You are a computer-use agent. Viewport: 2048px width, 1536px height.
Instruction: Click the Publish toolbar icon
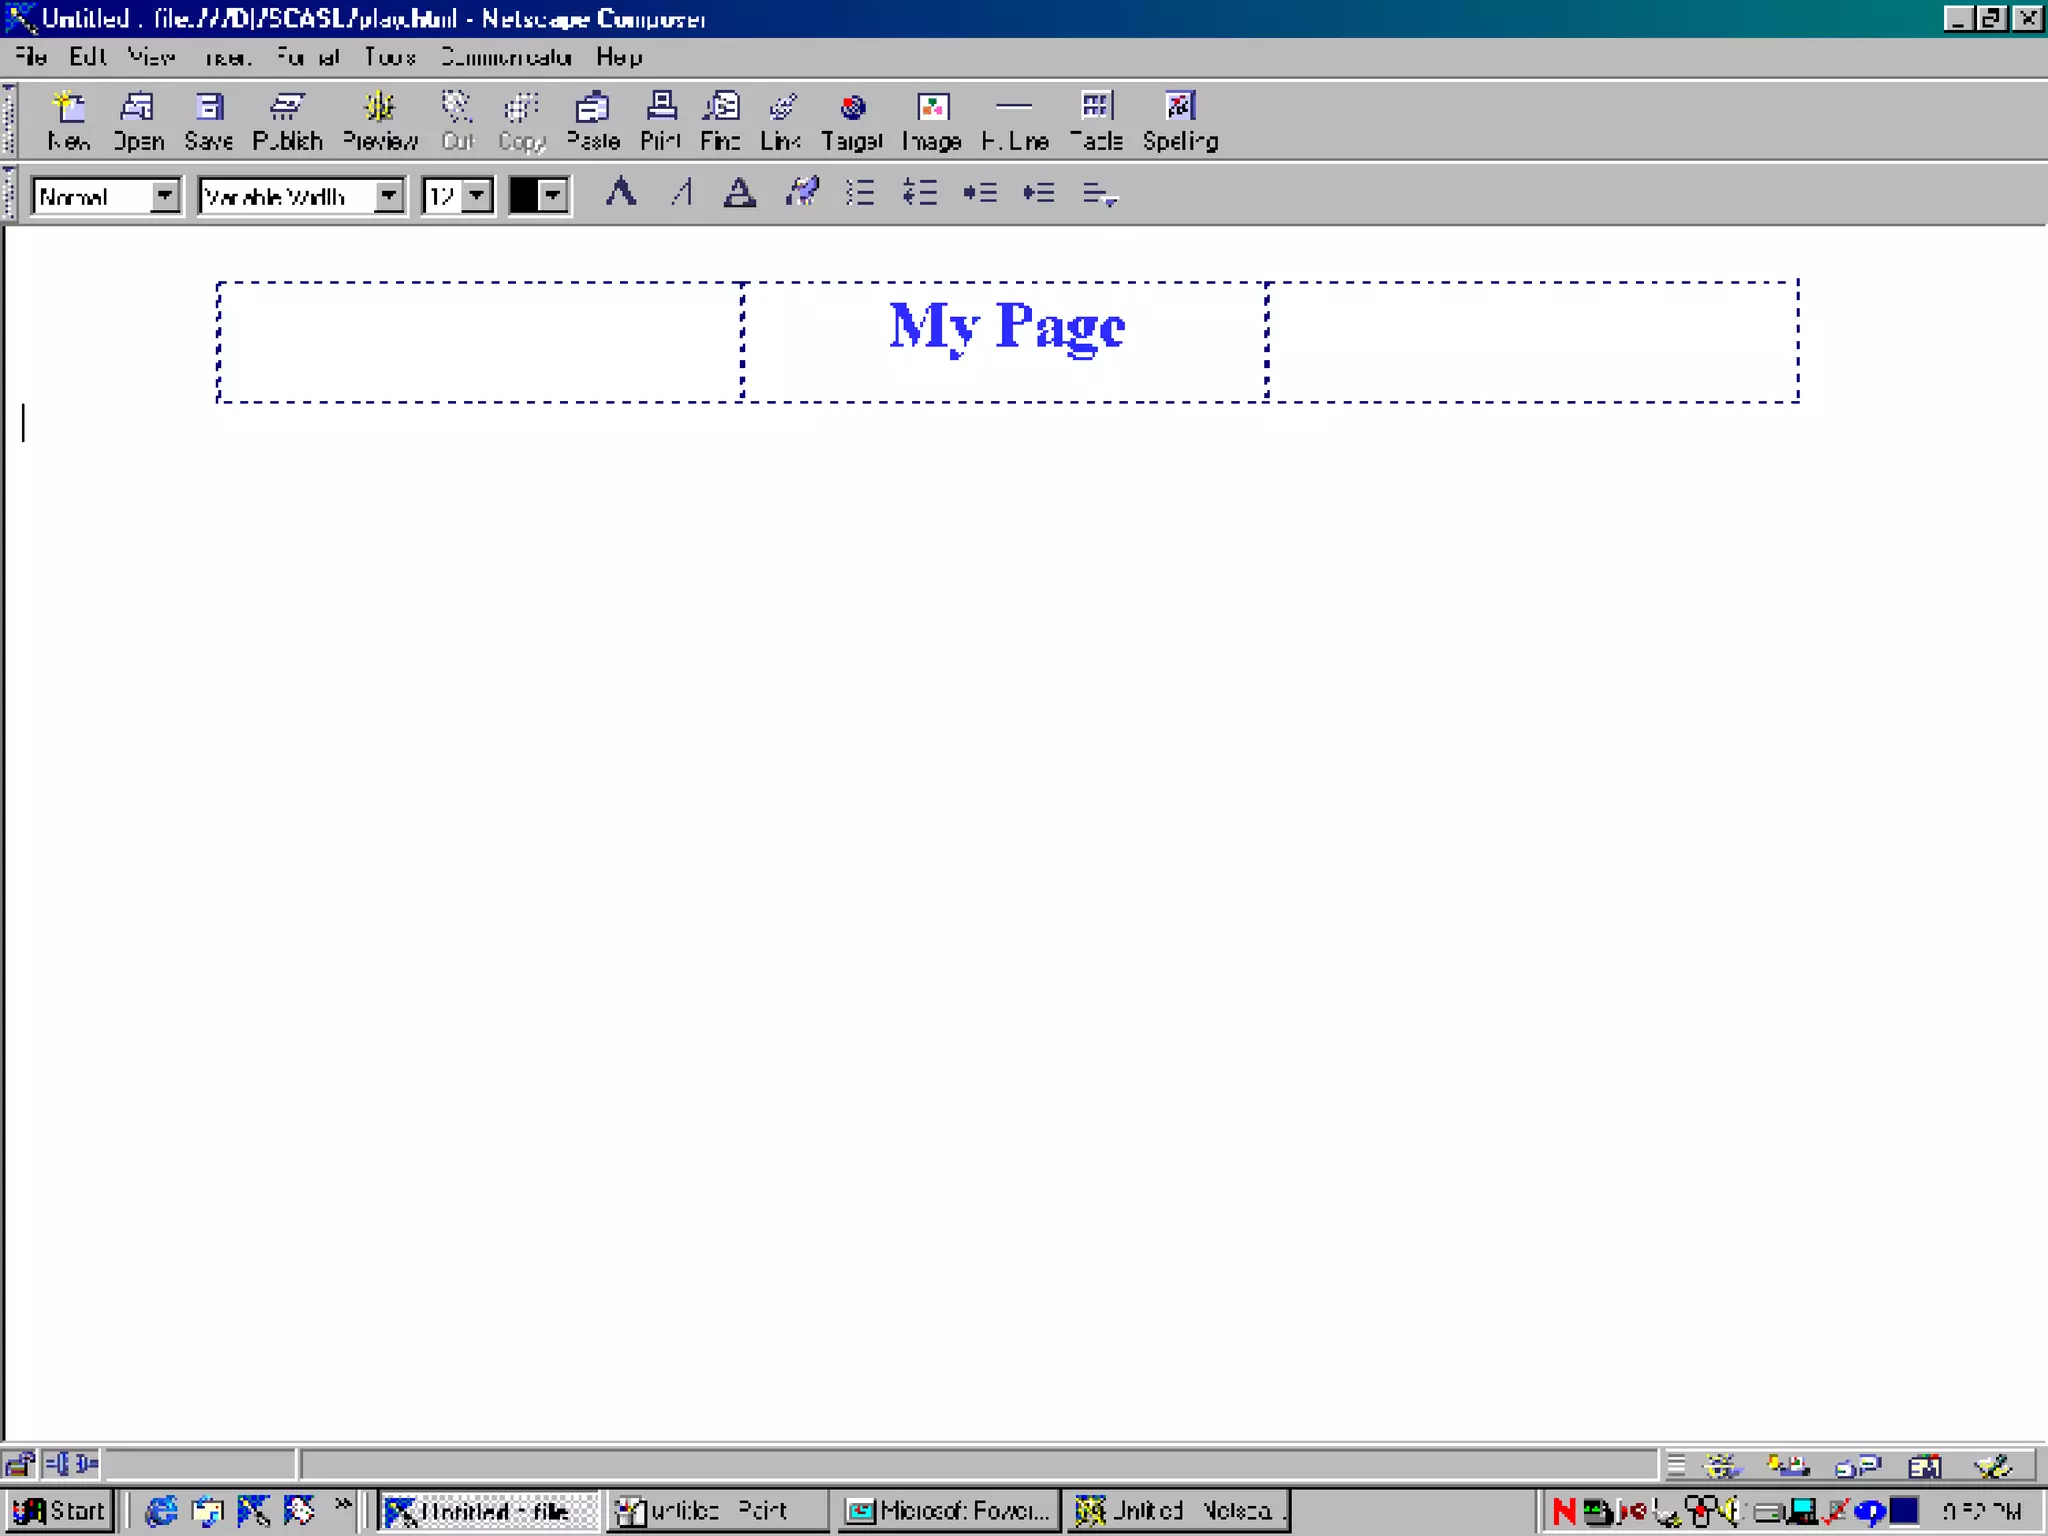point(287,120)
